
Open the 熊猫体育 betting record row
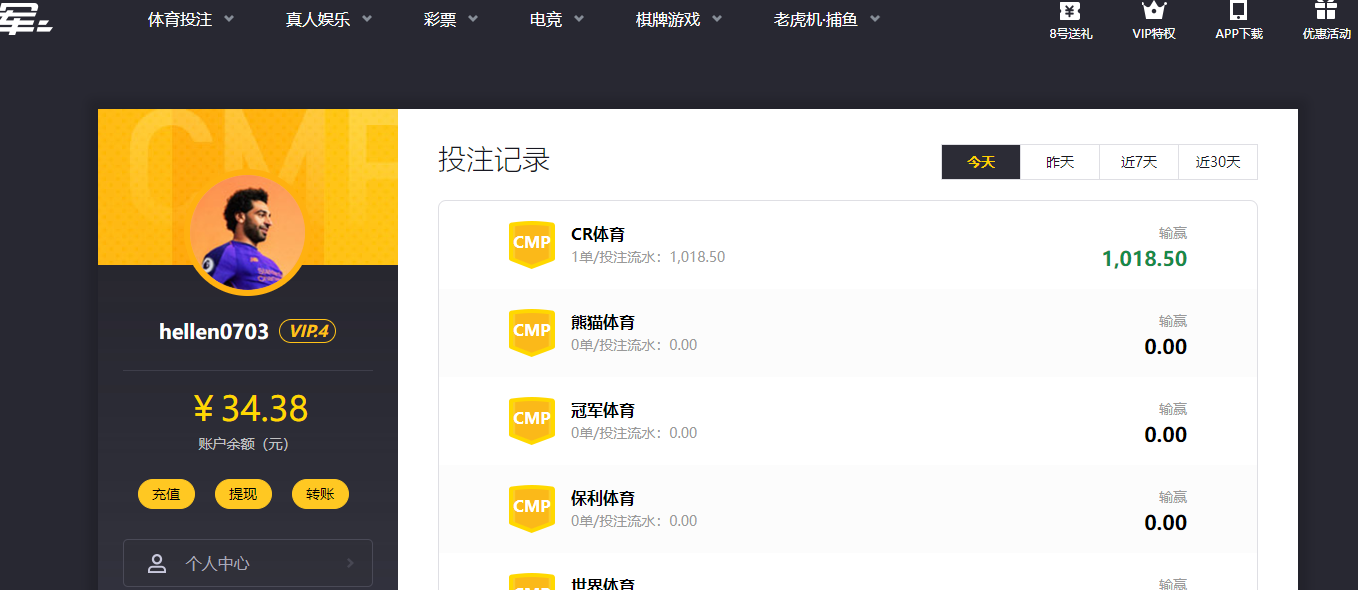coord(848,334)
